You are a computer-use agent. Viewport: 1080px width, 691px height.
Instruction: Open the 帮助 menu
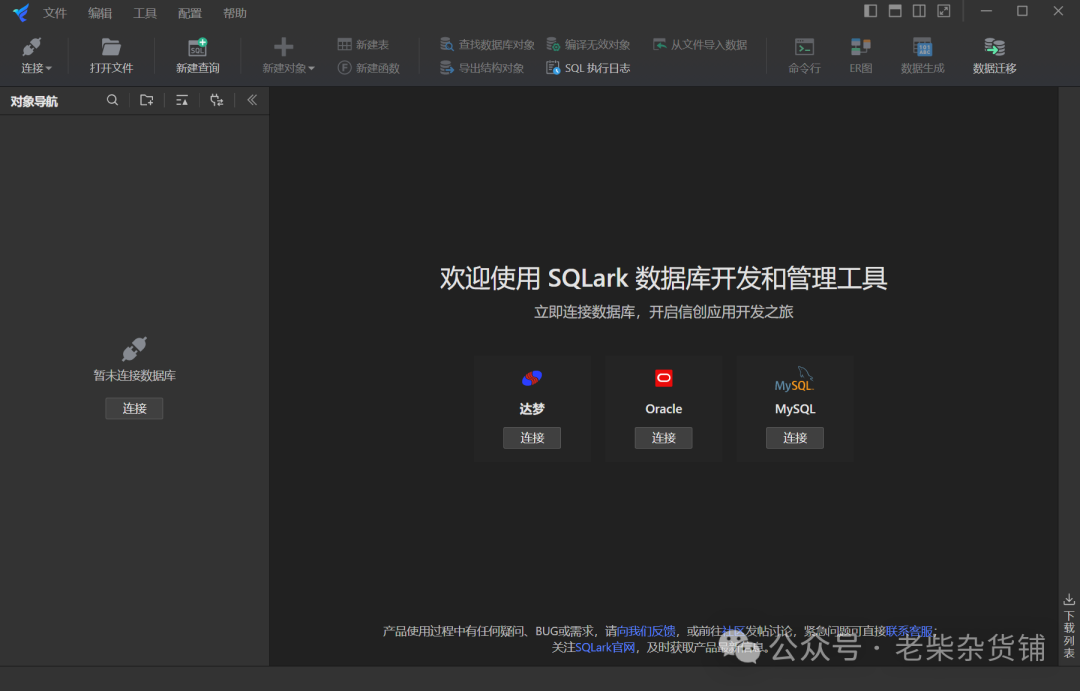235,13
